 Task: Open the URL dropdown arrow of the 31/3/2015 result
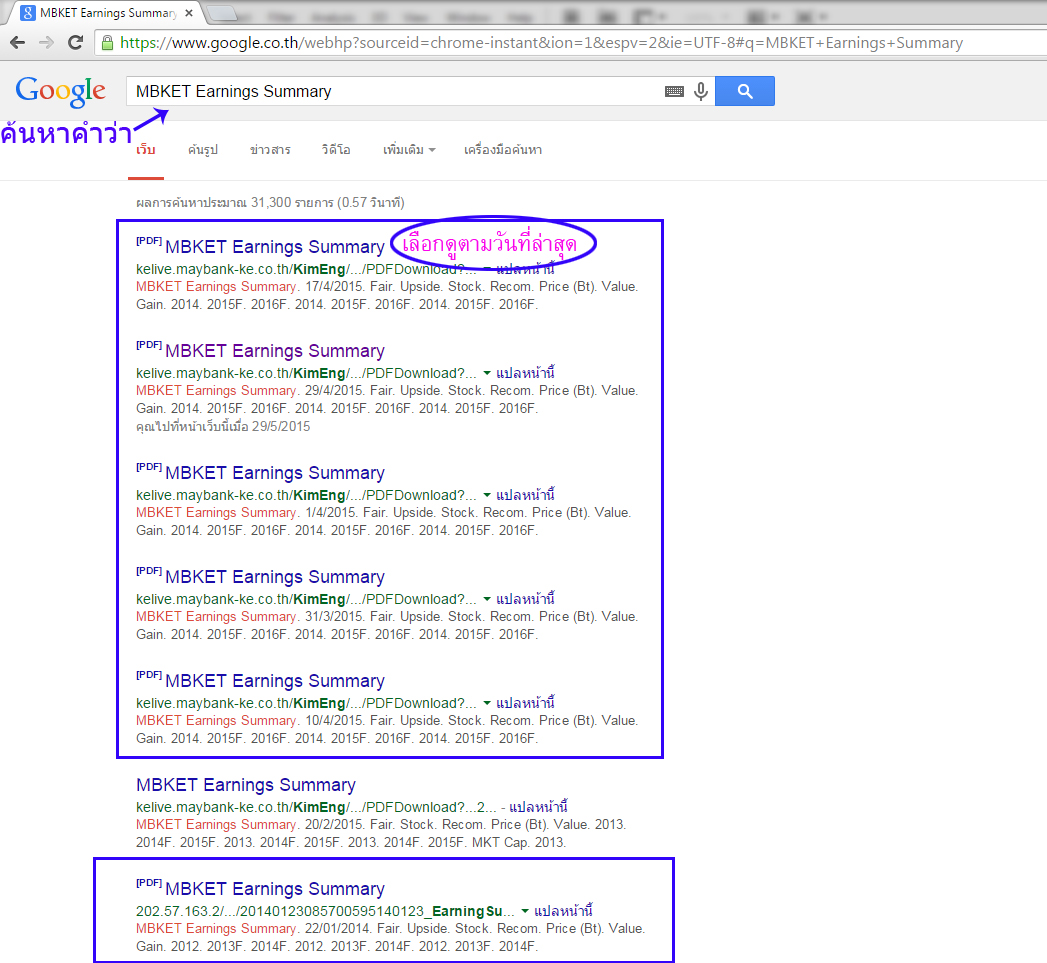pyautogui.click(x=487, y=598)
